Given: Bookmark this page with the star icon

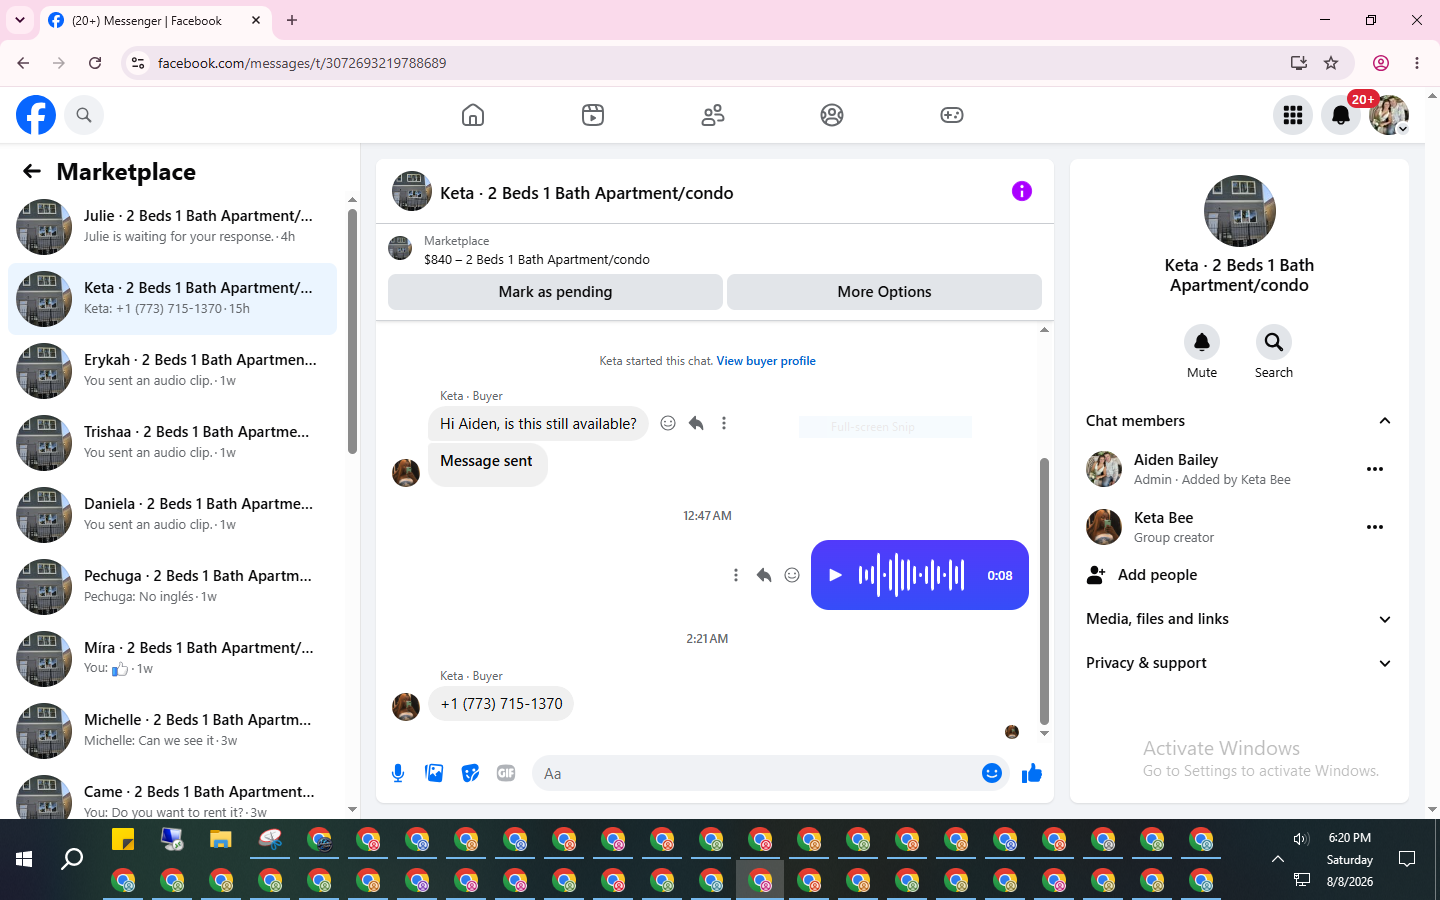Looking at the screenshot, I should point(1331,63).
